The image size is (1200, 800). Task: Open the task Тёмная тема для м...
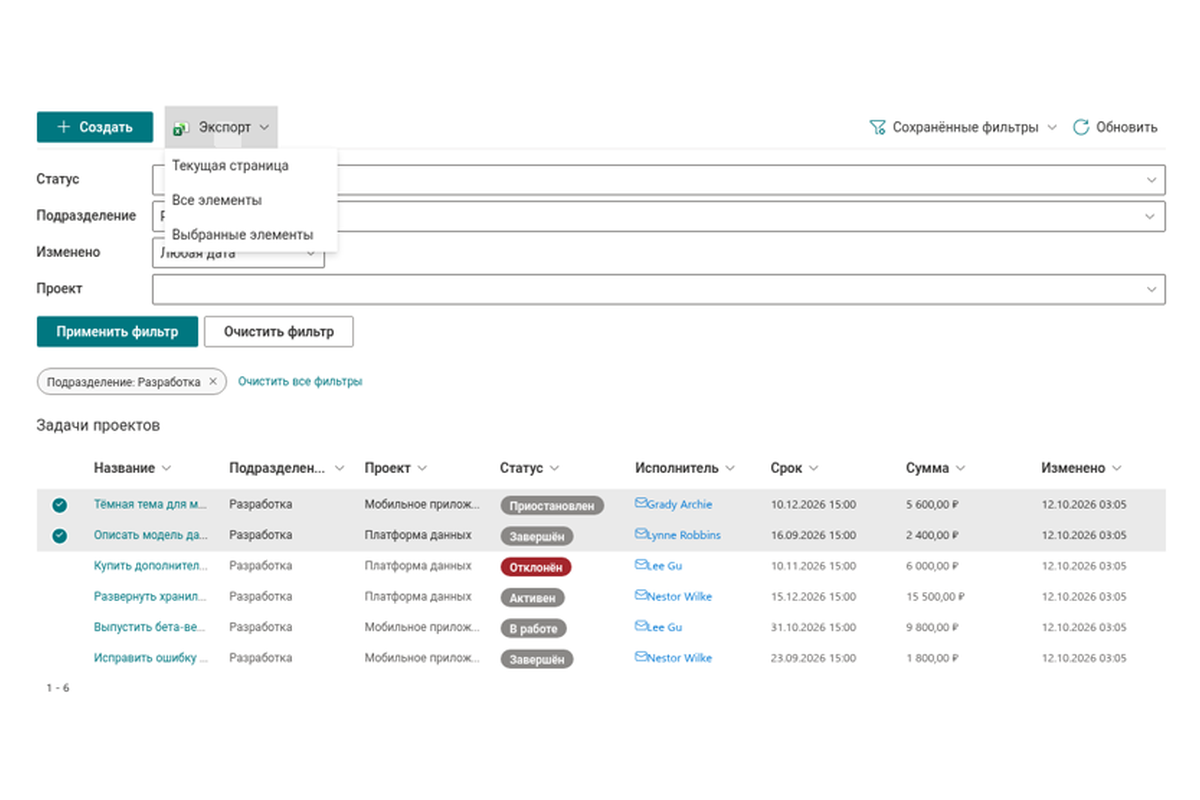tap(151, 505)
